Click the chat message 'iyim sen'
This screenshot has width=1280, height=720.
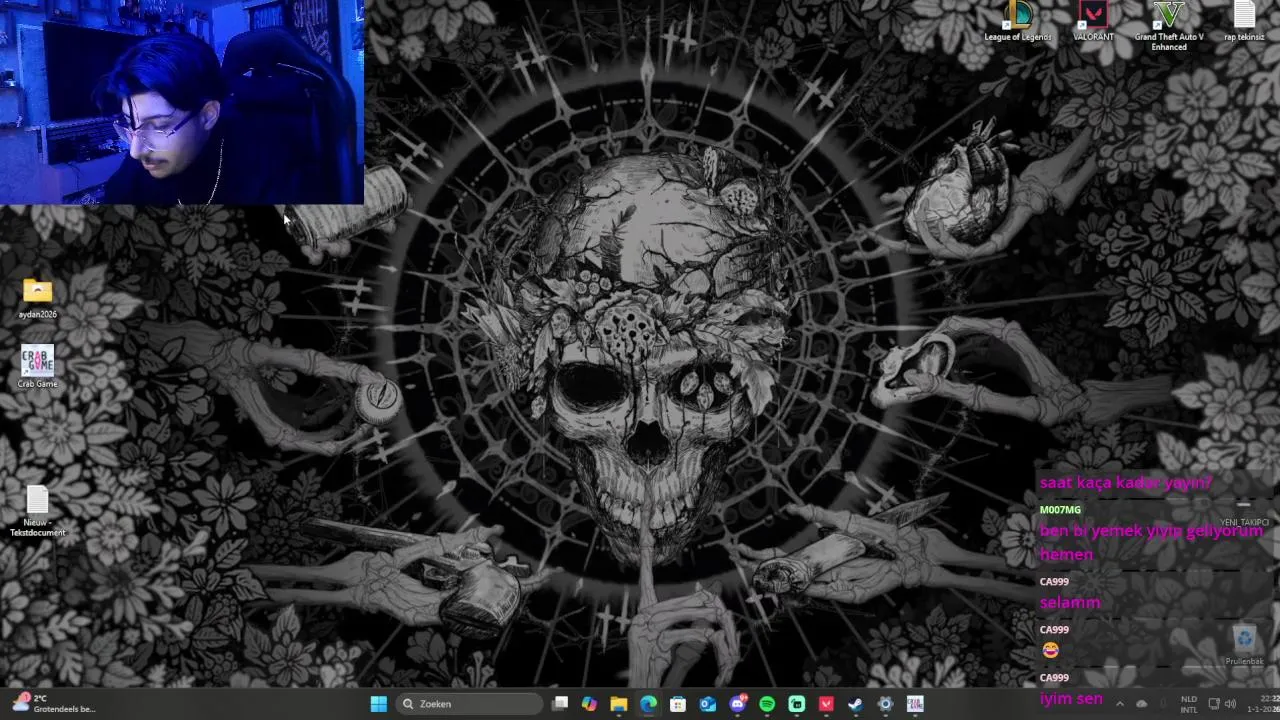[1071, 699]
